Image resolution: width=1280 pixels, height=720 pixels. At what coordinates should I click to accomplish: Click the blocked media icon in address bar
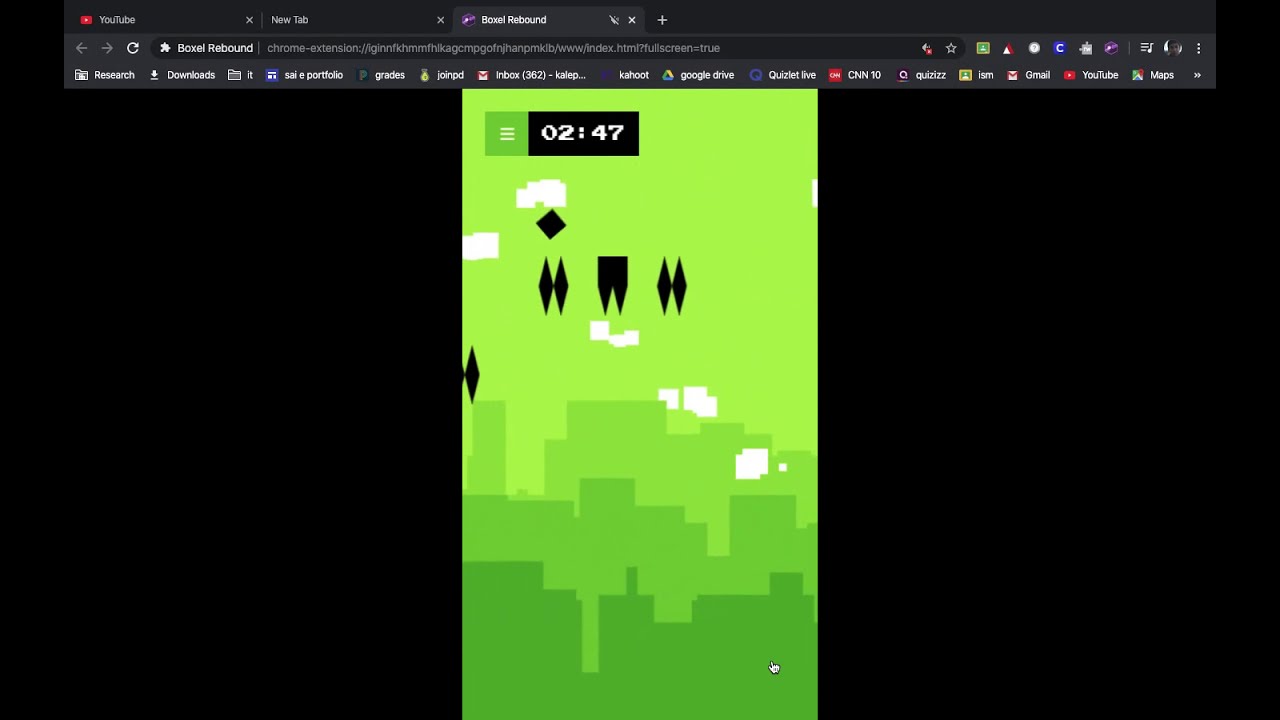pyautogui.click(x=927, y=48)
